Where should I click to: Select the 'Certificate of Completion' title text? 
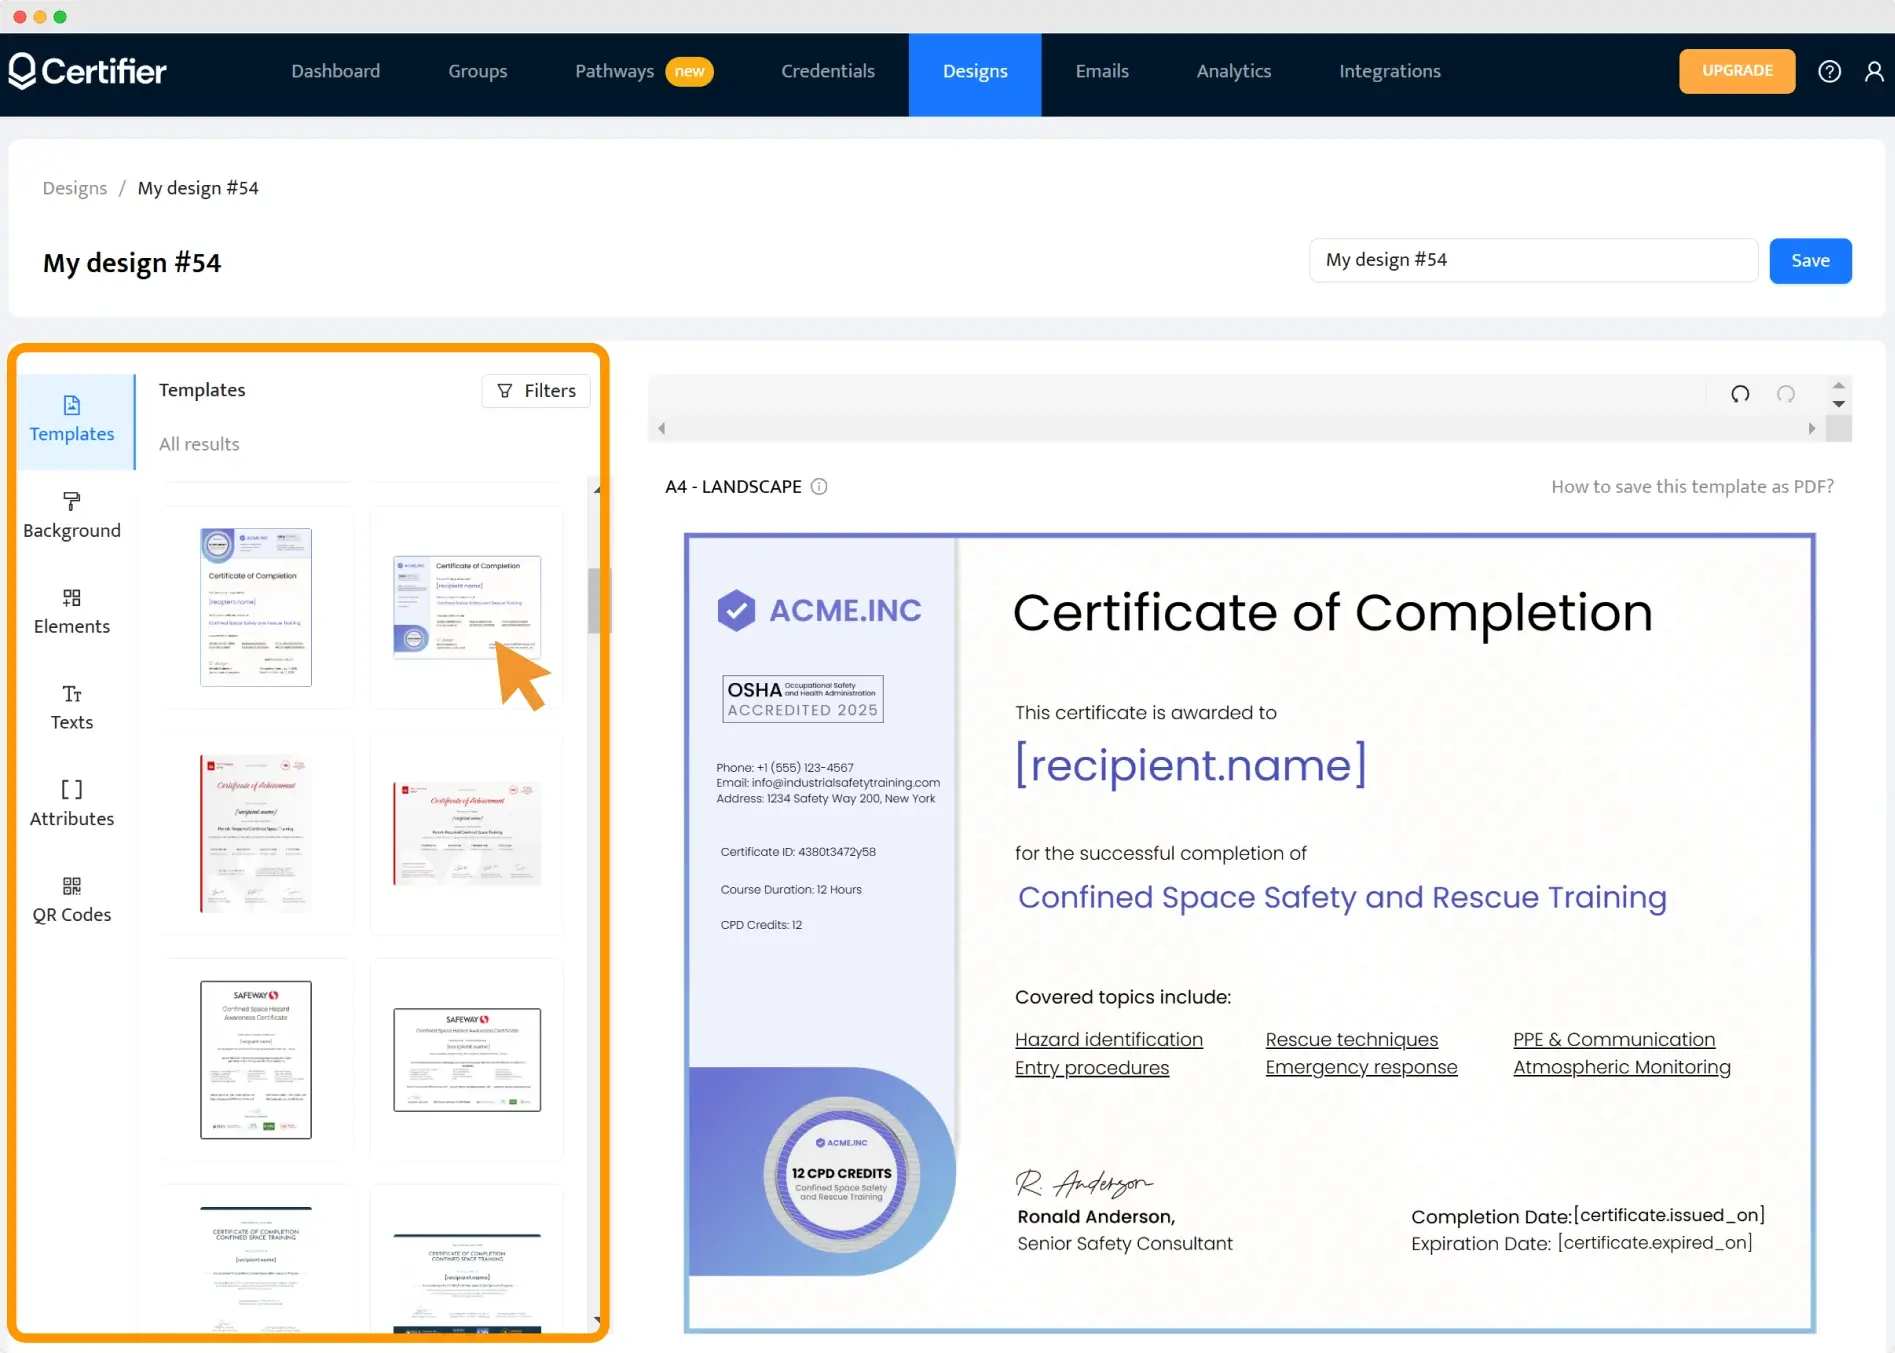click(1332, 613)
